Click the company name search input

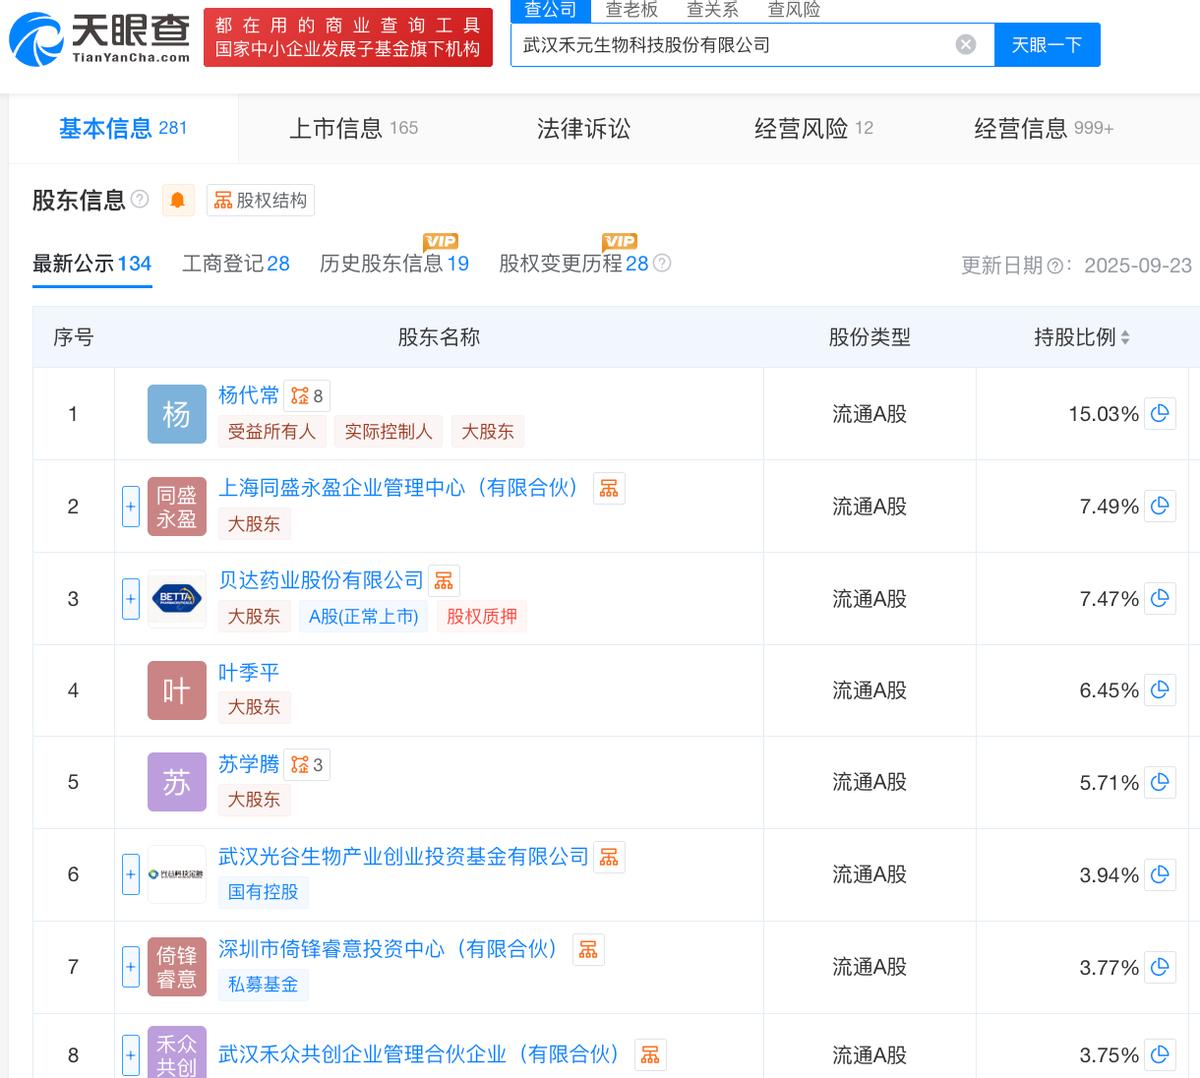tap(730, 45)
